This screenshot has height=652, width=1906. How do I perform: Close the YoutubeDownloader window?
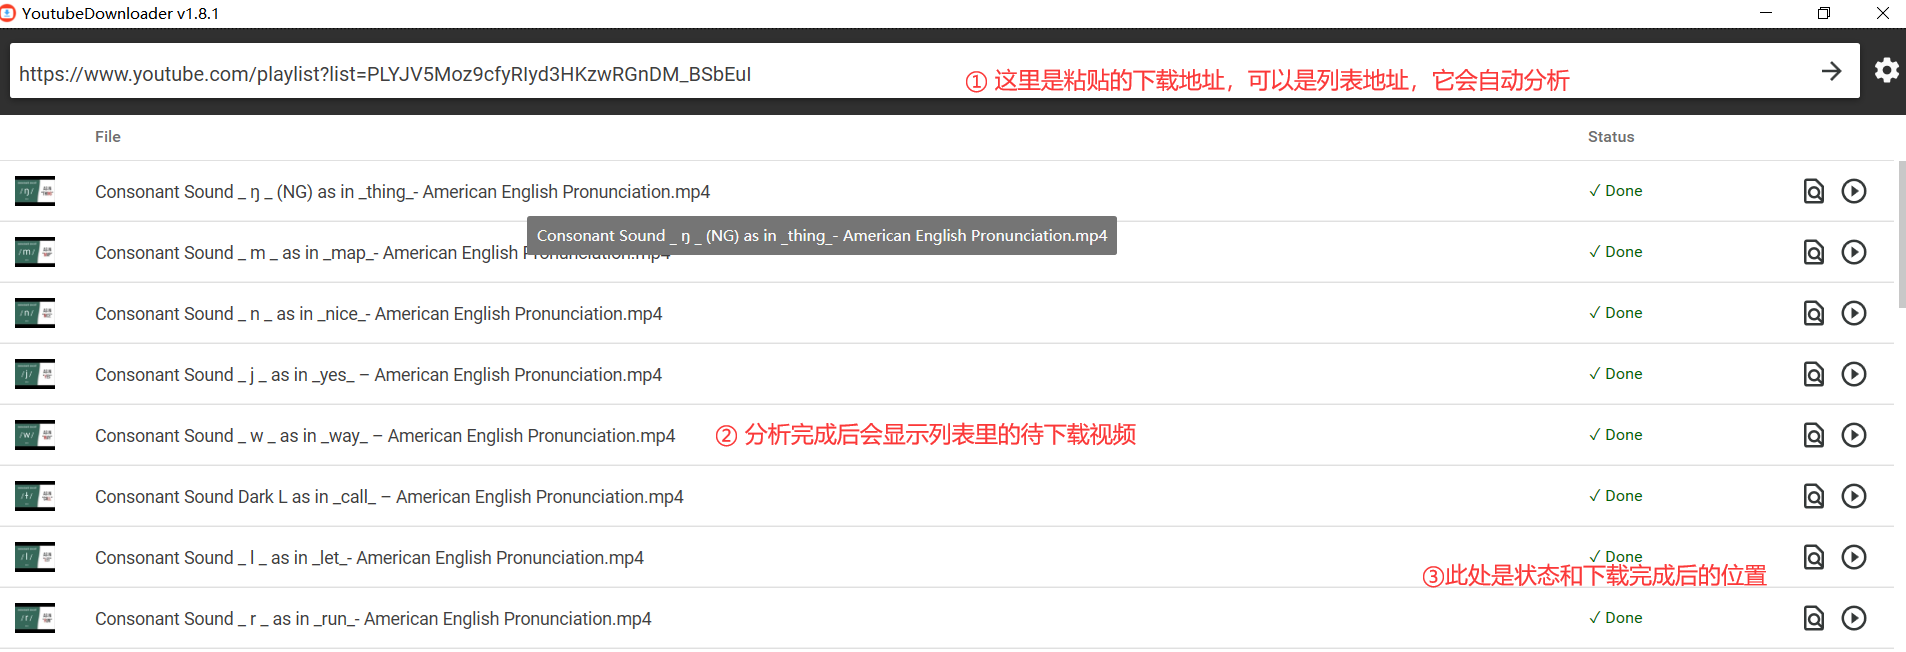(1882, 13)
